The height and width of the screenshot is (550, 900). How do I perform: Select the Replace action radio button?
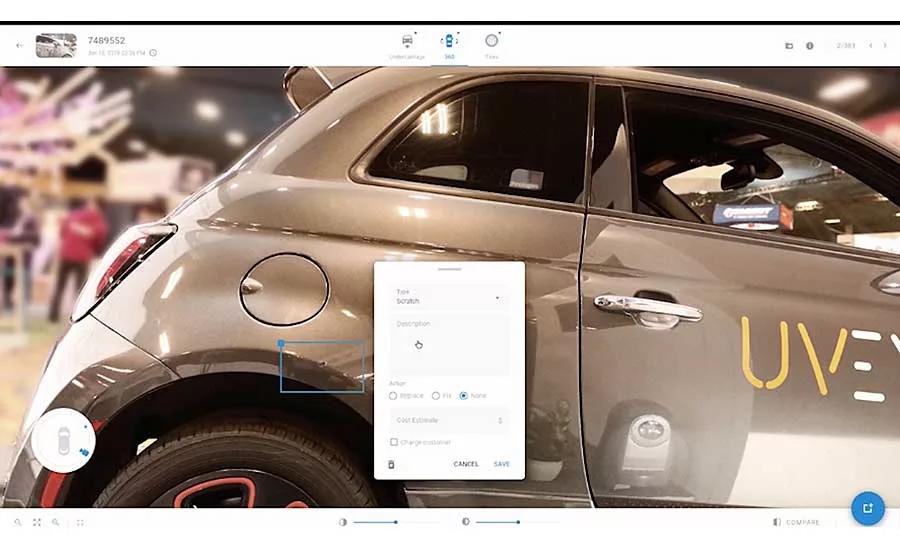(393, 396)
